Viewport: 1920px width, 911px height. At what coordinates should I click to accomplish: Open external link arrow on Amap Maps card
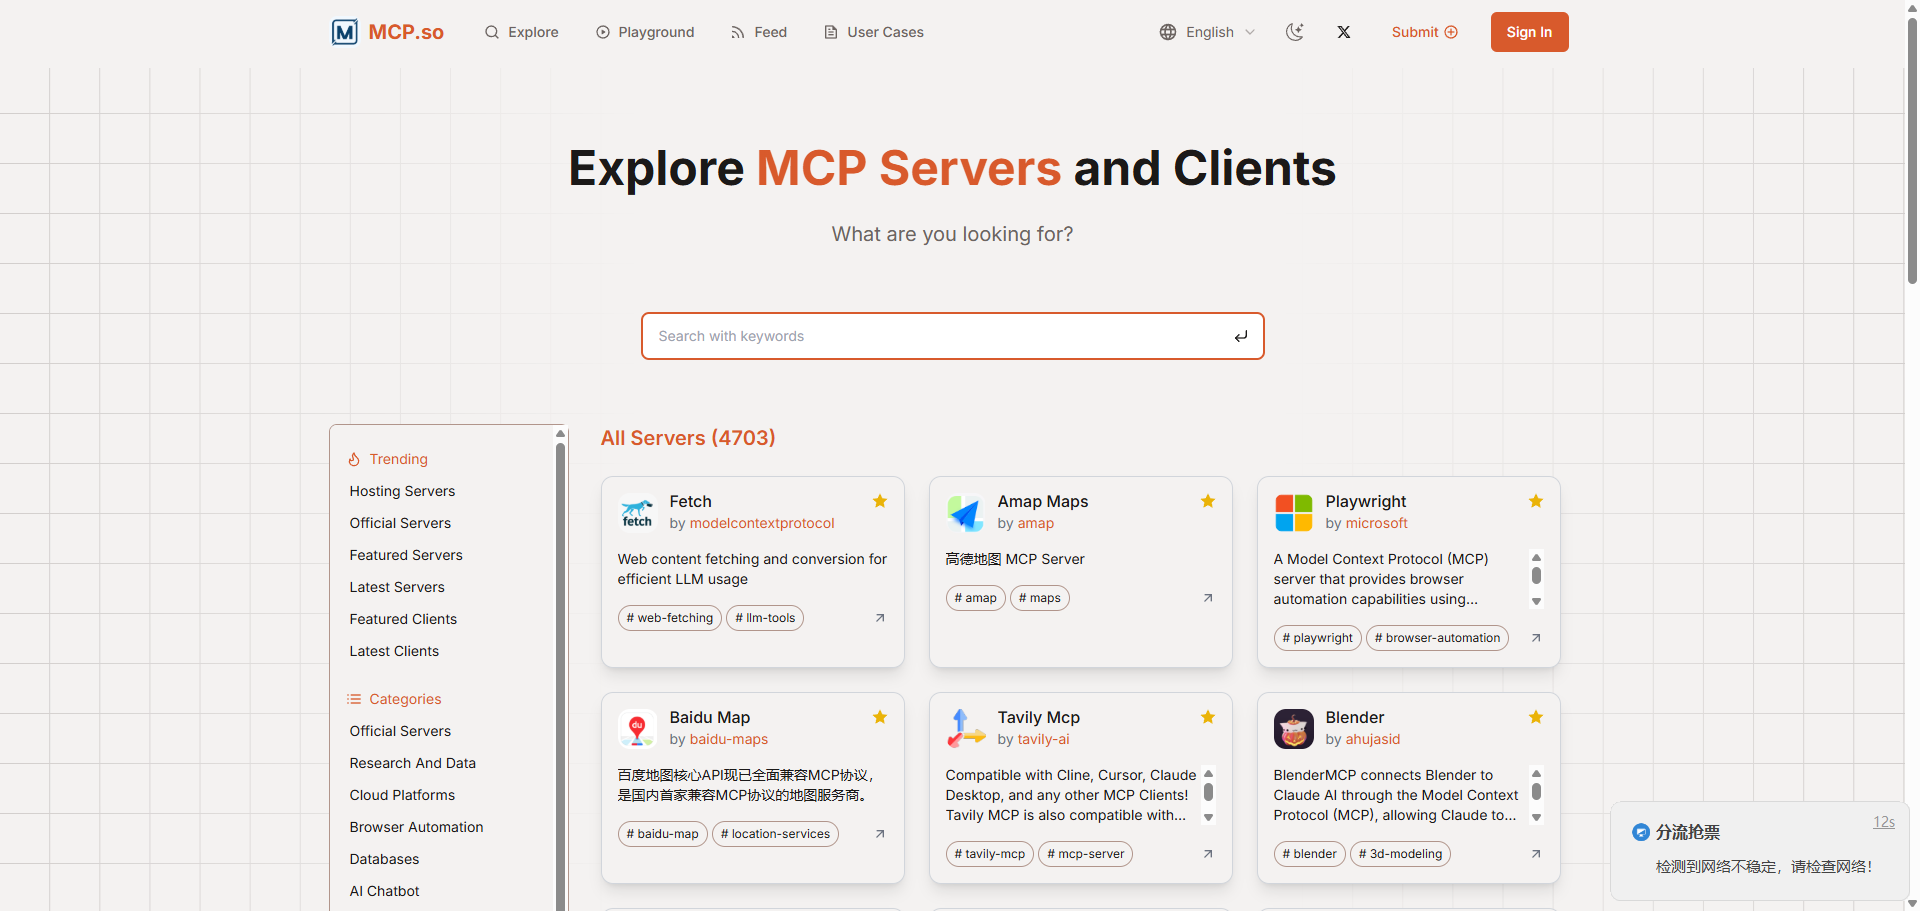coord(1208,598)
